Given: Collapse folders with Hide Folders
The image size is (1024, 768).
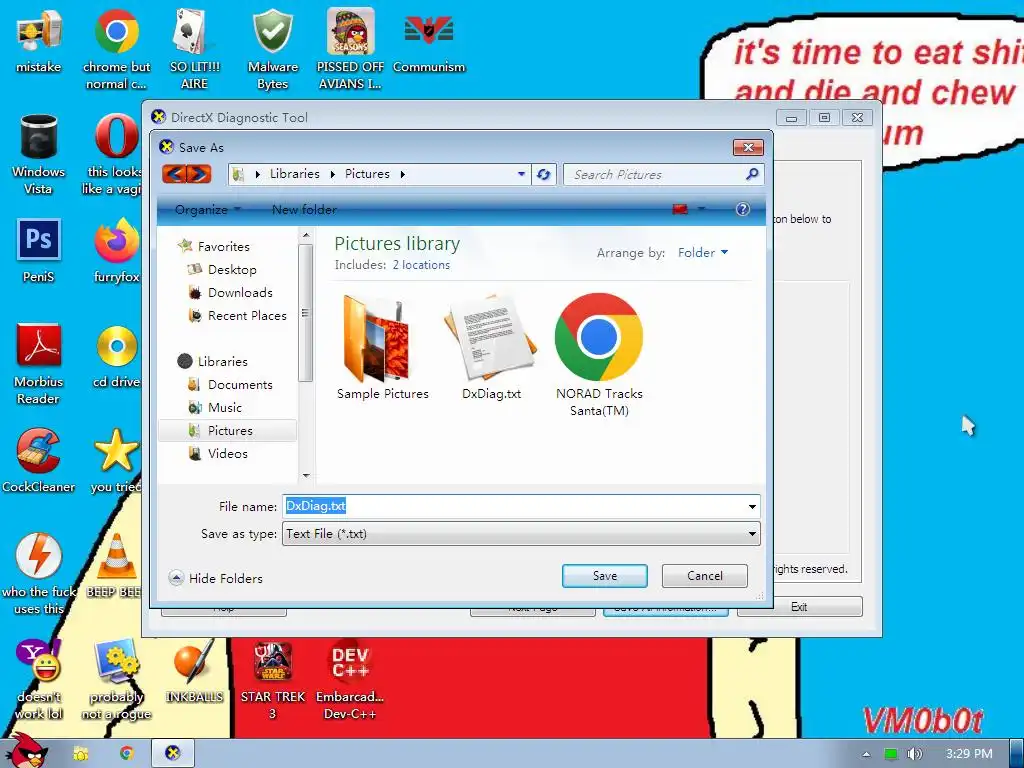Looking at the screenshot, I should [x=216, y=578].
